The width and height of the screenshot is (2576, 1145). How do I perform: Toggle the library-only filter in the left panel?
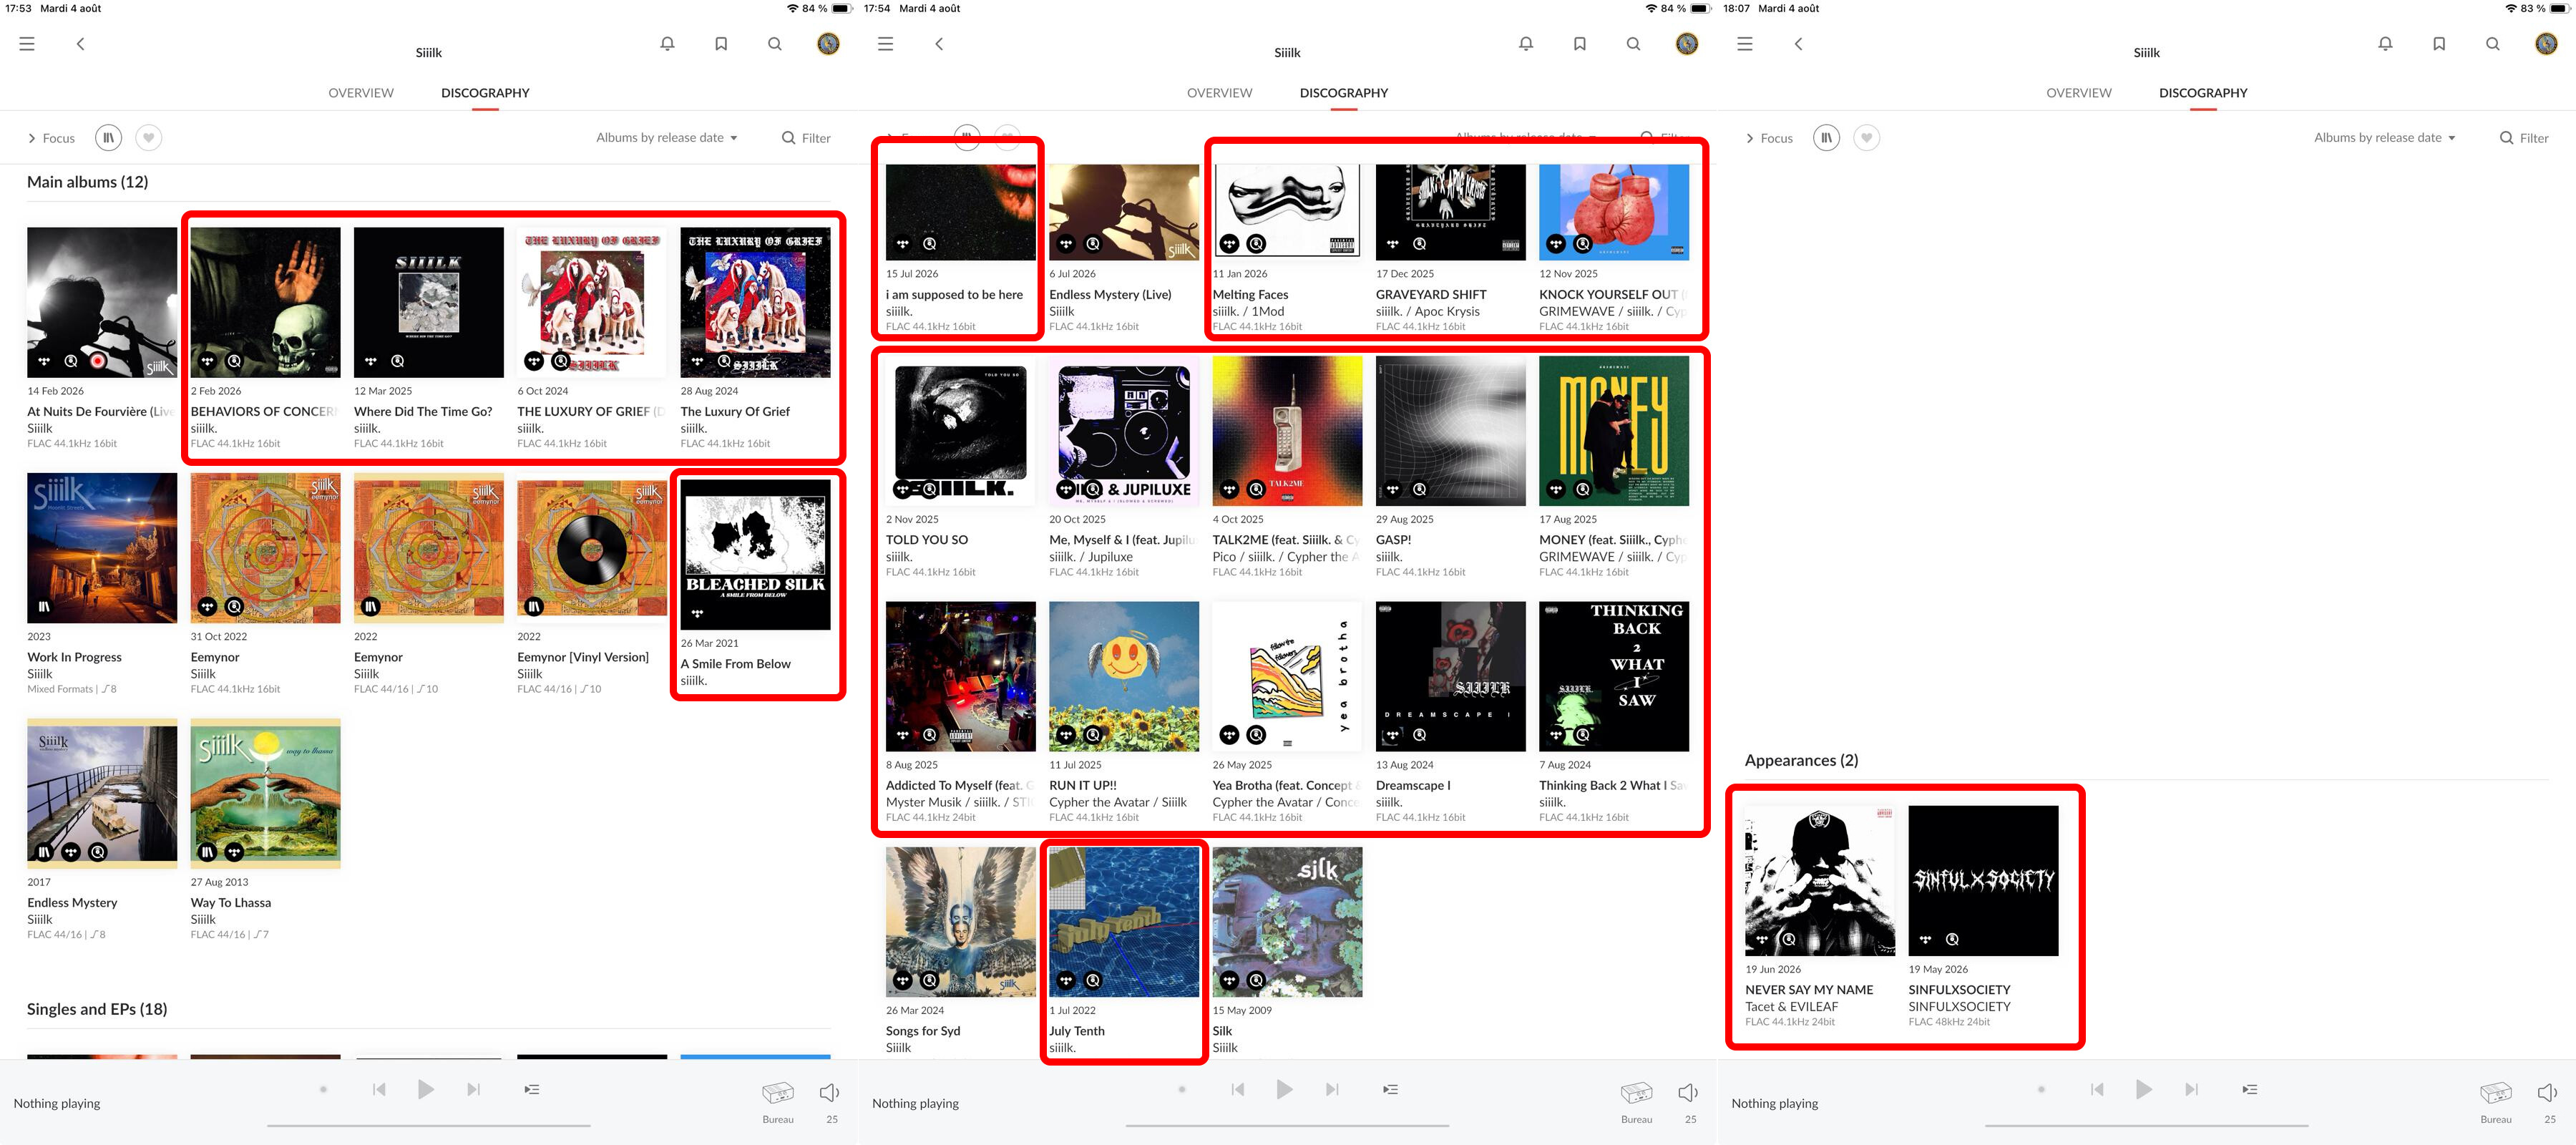click(108, 138)
